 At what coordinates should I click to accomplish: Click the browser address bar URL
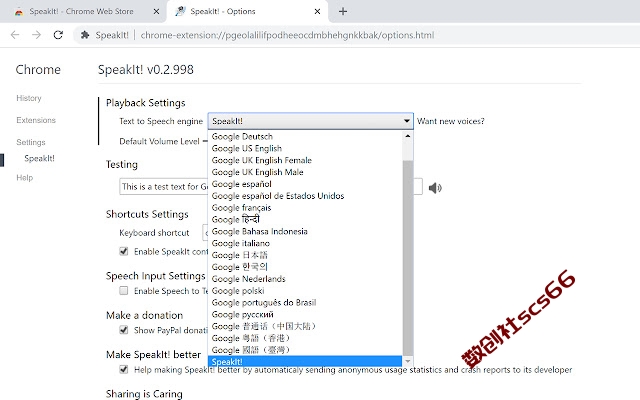pos(287,35)
